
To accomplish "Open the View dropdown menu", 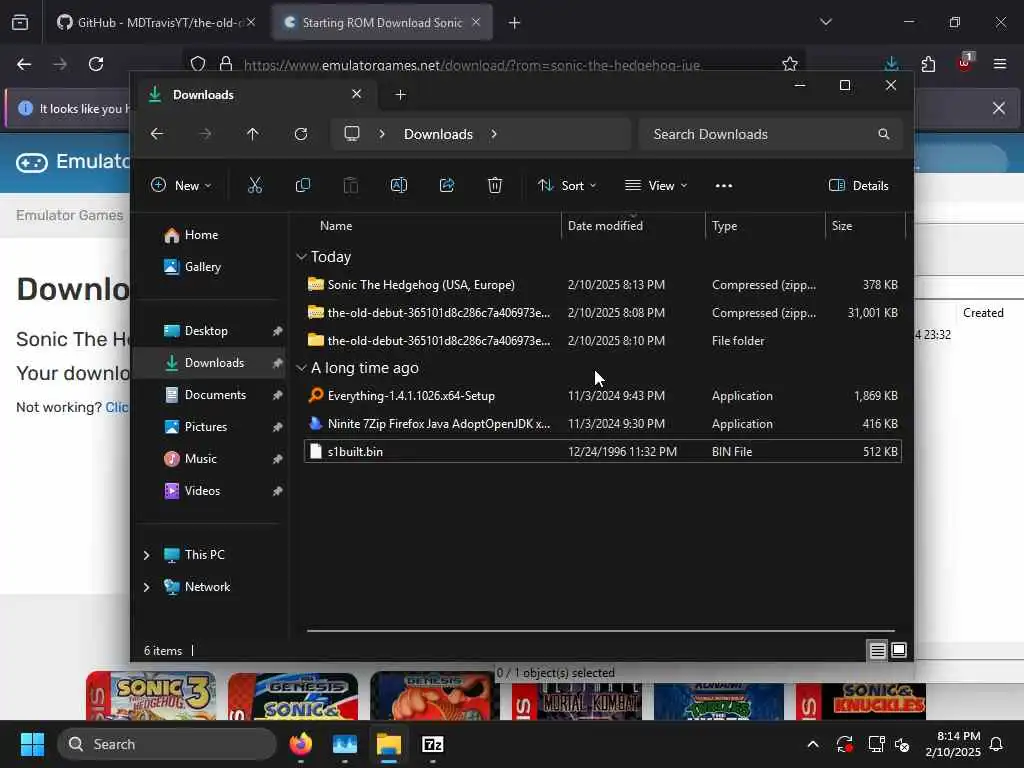I will click(656, 185).
